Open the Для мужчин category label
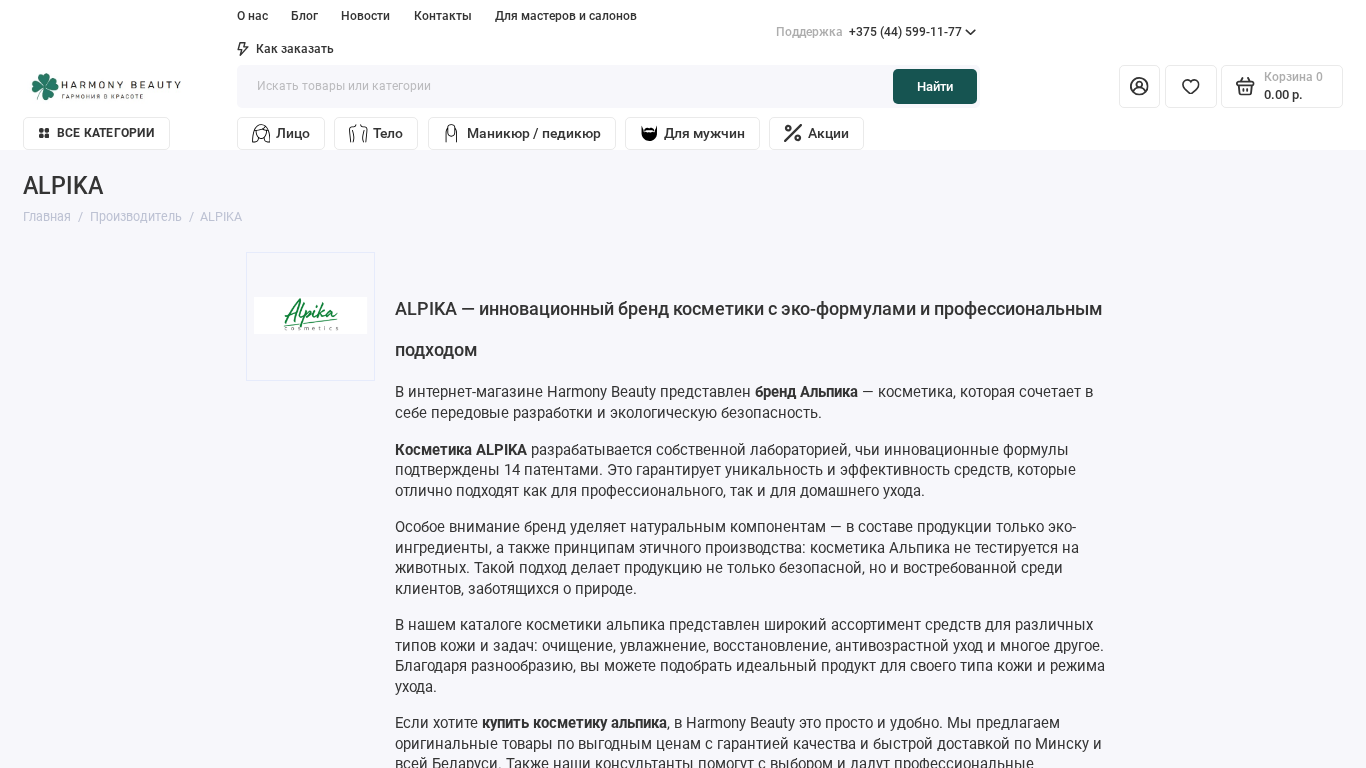Image resolution: width=1366 pixels, height=768 pixels. pos(704,133)
